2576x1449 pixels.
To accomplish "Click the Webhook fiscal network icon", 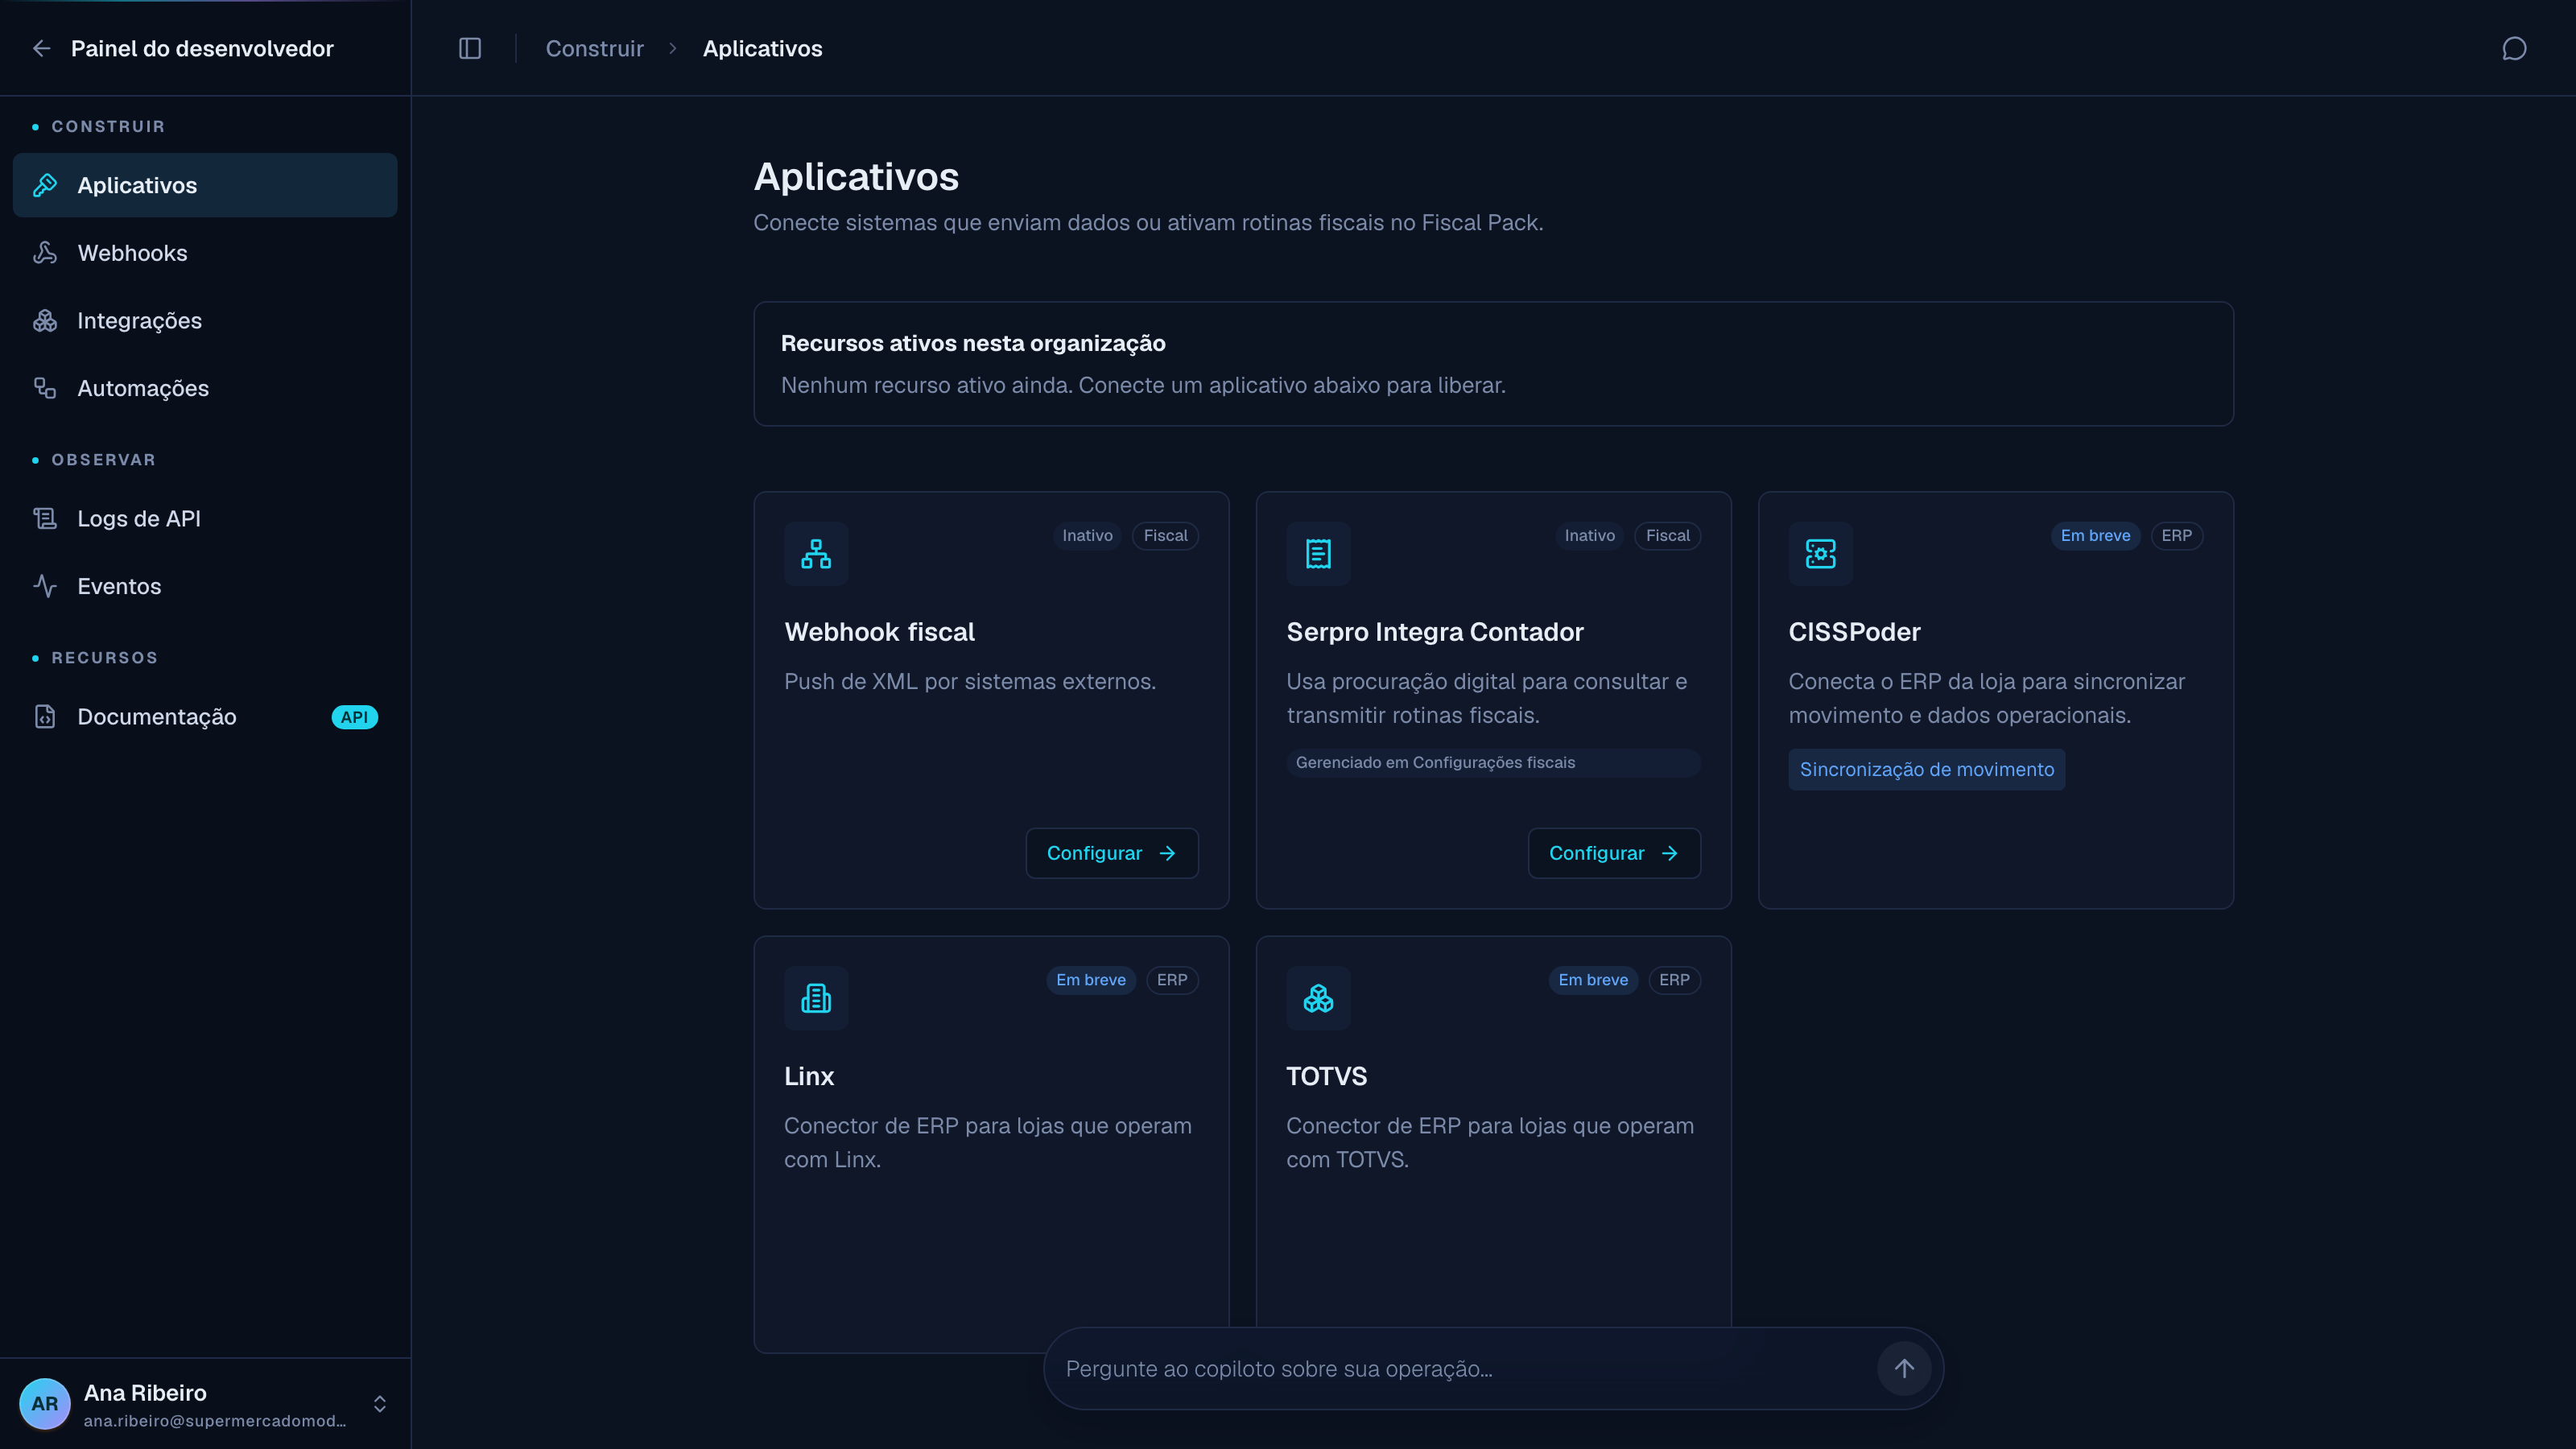I will tap(816, 553).
